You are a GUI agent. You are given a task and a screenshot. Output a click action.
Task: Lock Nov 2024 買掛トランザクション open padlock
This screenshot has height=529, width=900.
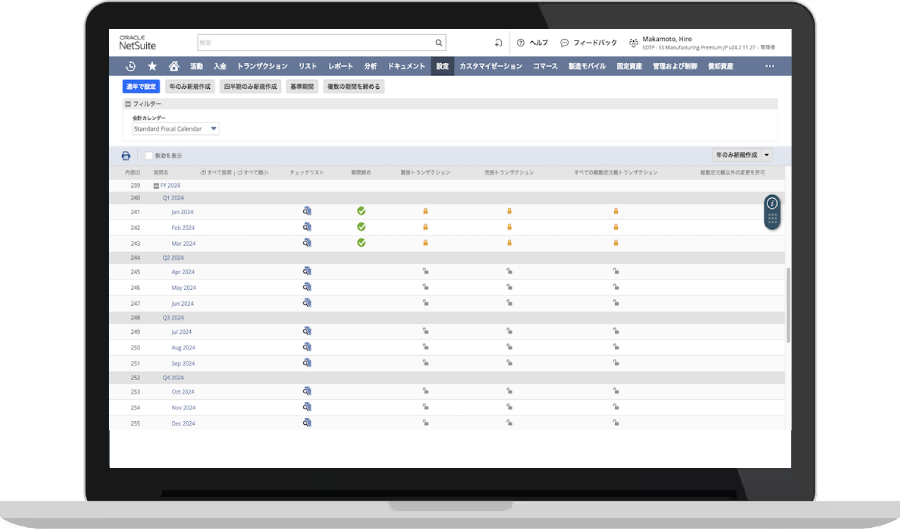(x=425, y=407)
